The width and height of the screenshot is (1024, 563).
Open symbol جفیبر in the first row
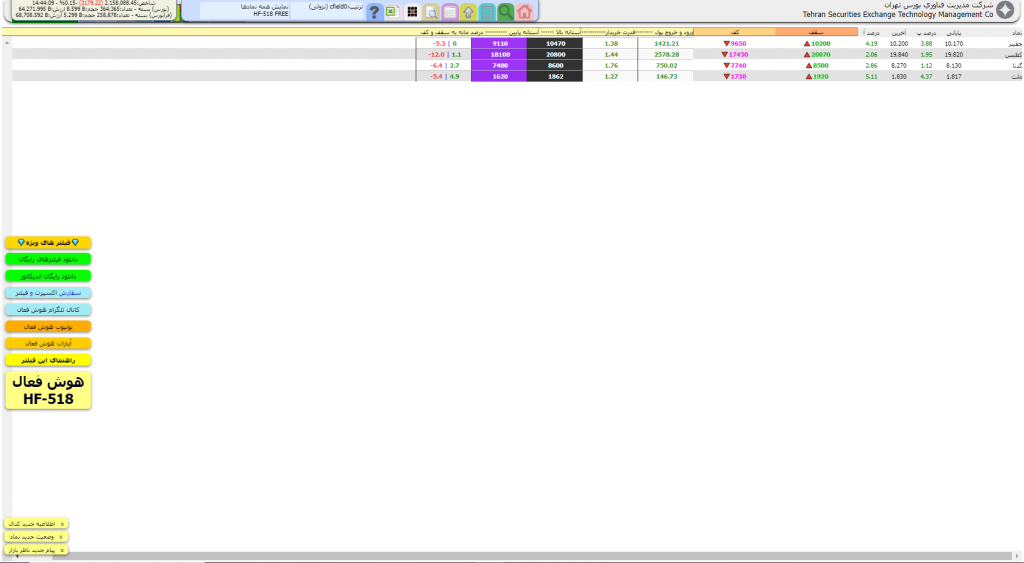tap(1016, 44)
